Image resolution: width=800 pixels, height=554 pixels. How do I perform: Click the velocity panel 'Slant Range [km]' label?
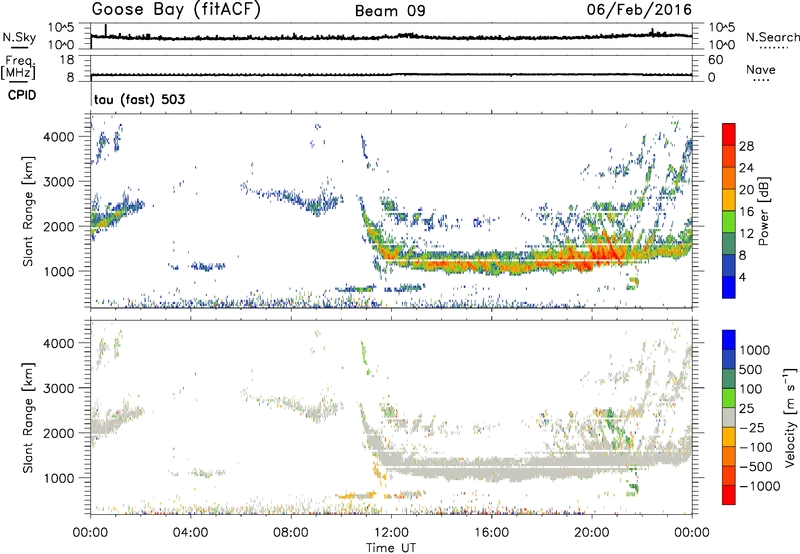coord(28,417)
